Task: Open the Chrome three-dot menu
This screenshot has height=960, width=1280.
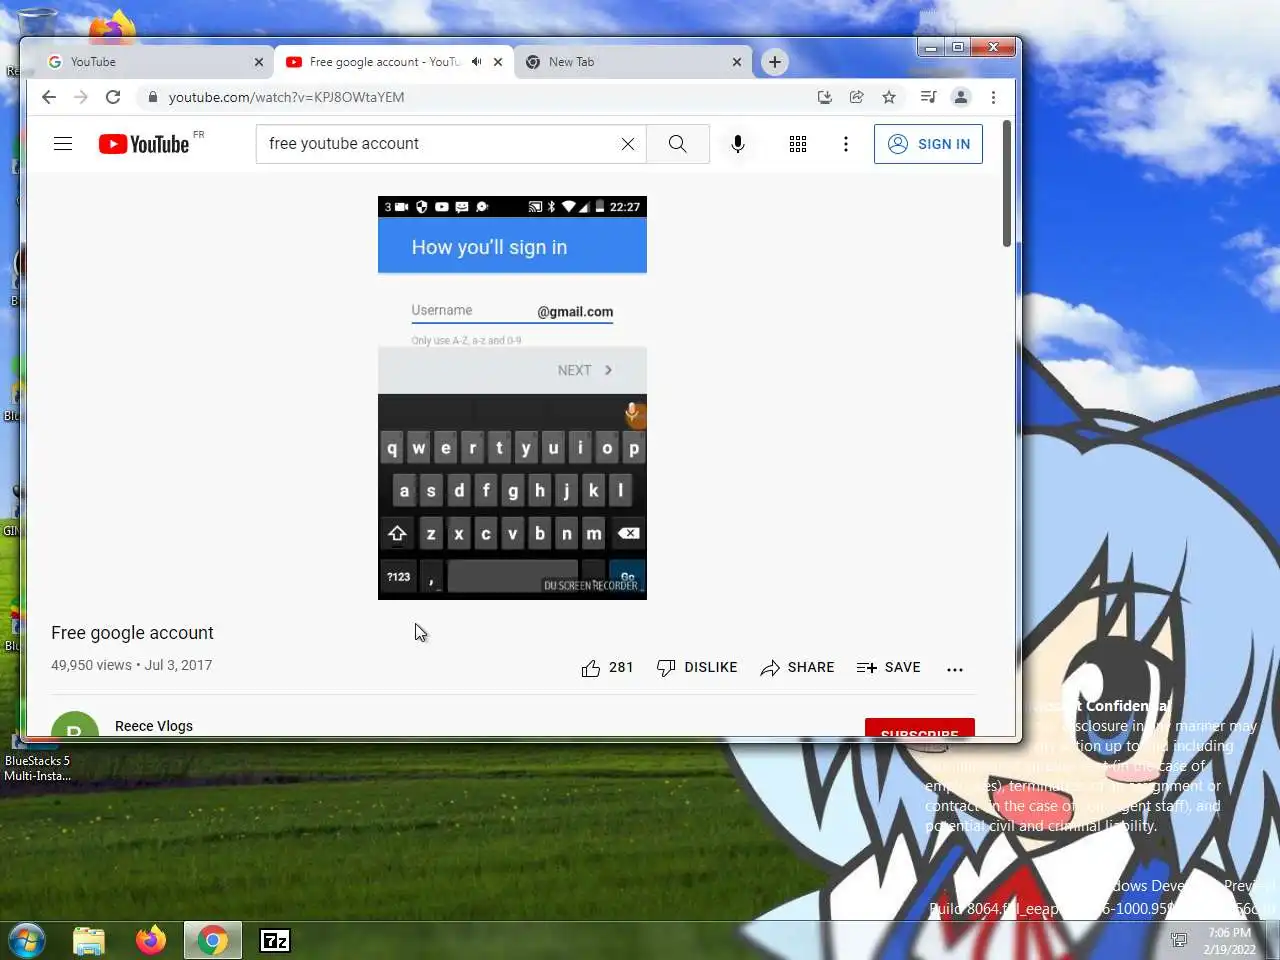Action: (x=993, y=97)
